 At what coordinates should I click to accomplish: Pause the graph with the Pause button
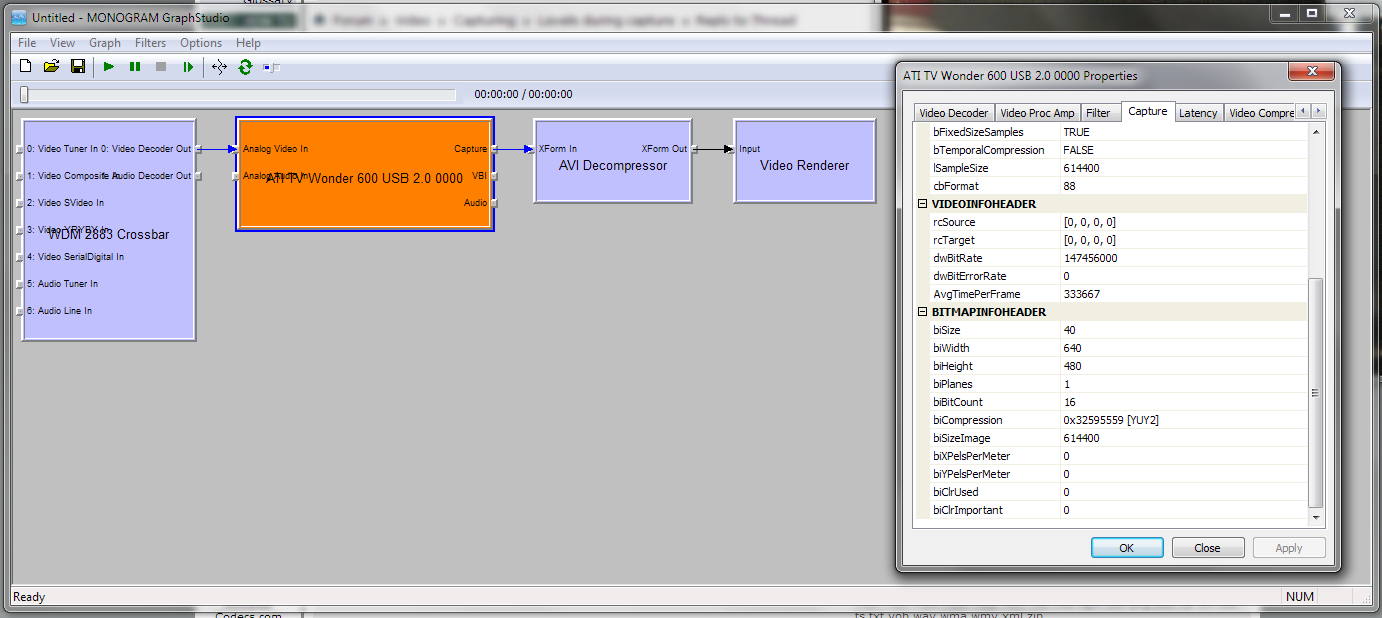pyautogui.click(x=135, y=67)
